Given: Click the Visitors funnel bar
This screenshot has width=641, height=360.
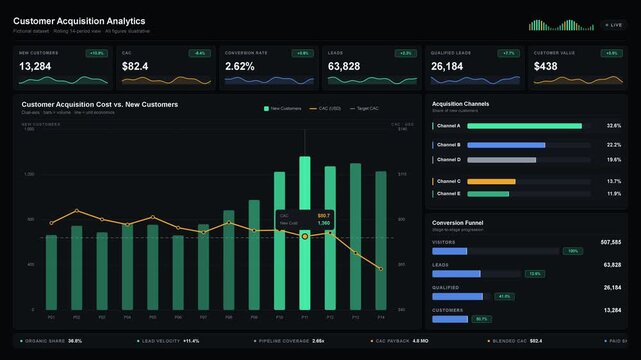Looking at the screenshot, I should [450, 251].
